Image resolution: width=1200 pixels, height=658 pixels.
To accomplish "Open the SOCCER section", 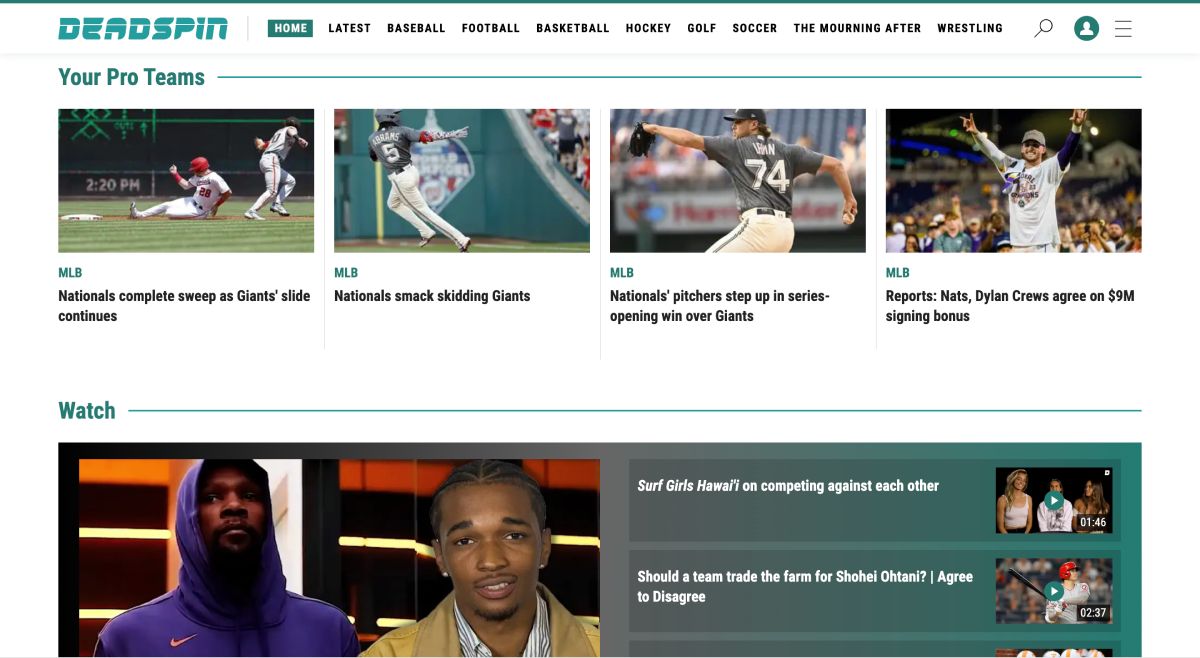I will coord(754,28).
